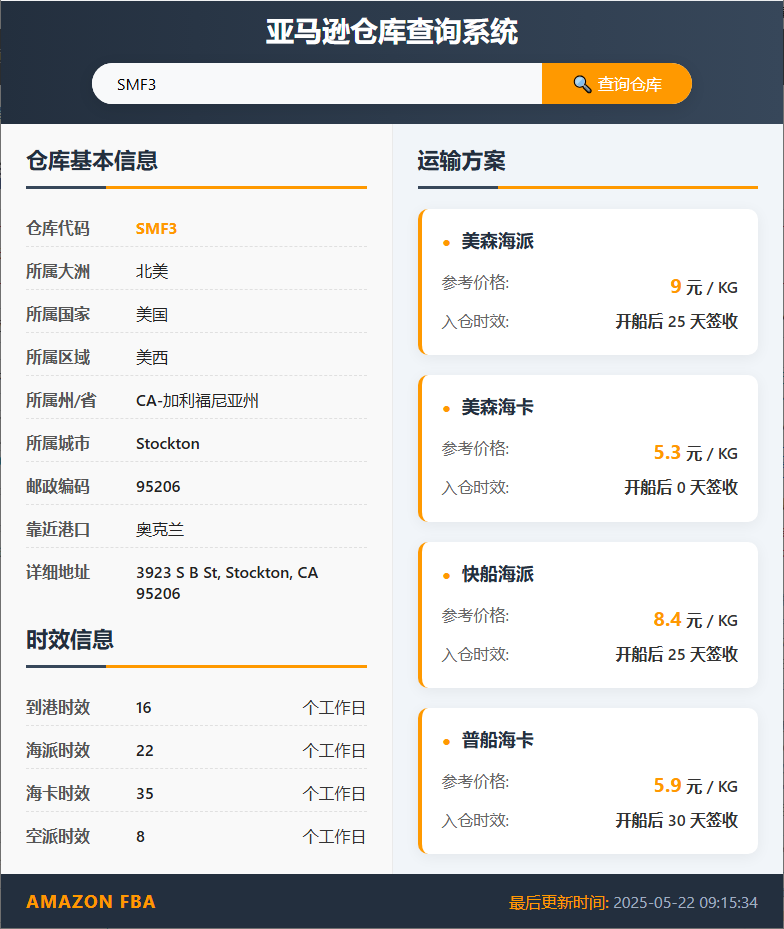The height and width of the screenshot is (929, 784).
Task: Click the 奥克兰 nearby port value
Action: (x=160, y=530)
